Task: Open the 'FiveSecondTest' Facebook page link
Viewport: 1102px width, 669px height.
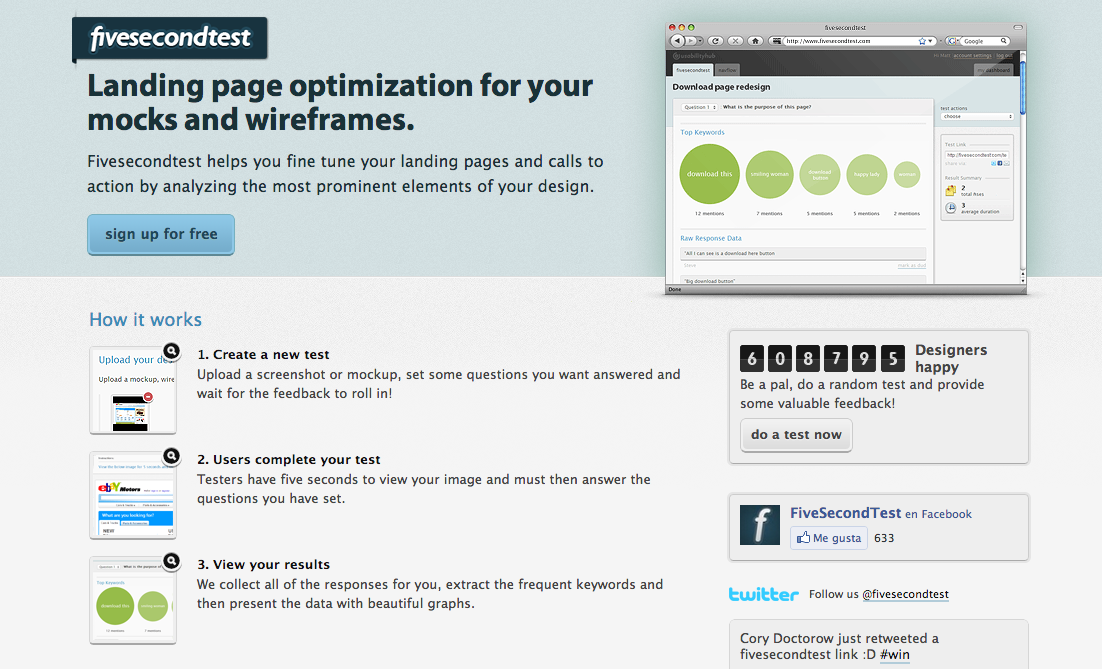Action: click(844, 513)
